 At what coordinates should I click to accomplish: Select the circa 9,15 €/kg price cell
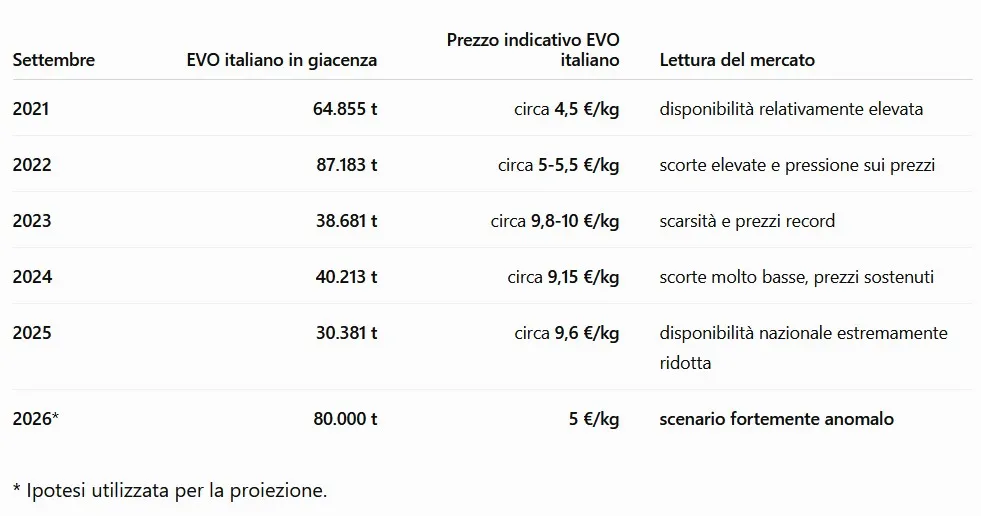tap(563, 278)
